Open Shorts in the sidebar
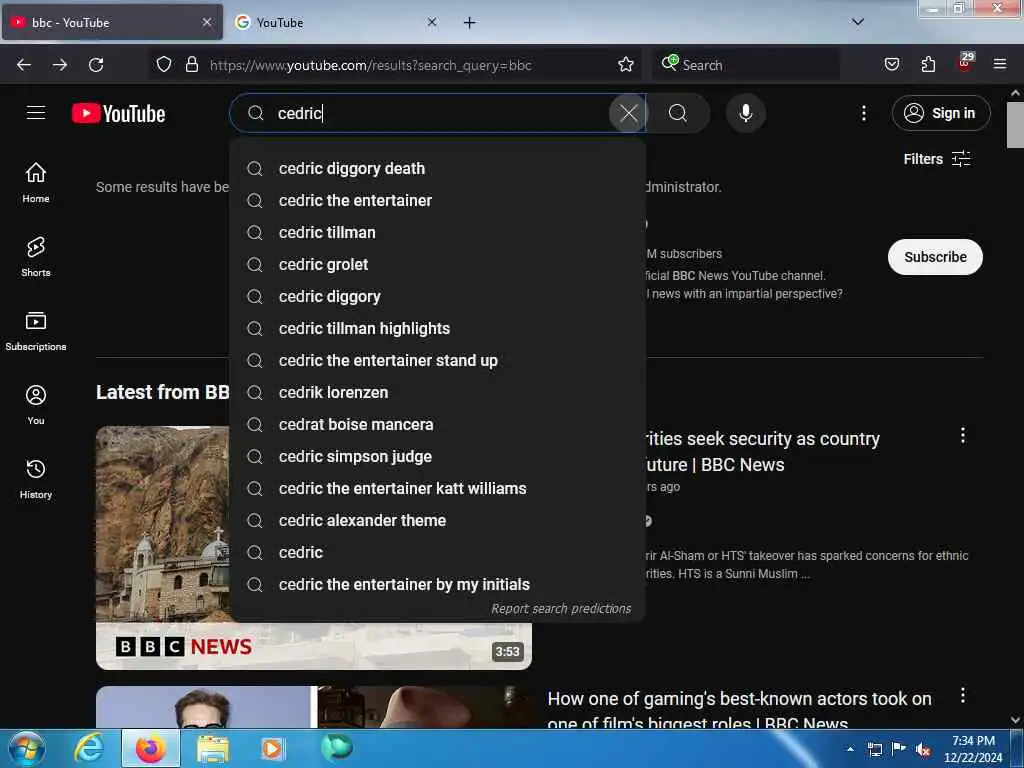The image size is (1024, 768). tap(36, 257)
